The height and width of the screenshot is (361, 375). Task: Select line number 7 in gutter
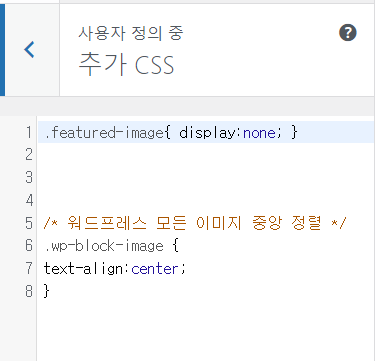29,268
